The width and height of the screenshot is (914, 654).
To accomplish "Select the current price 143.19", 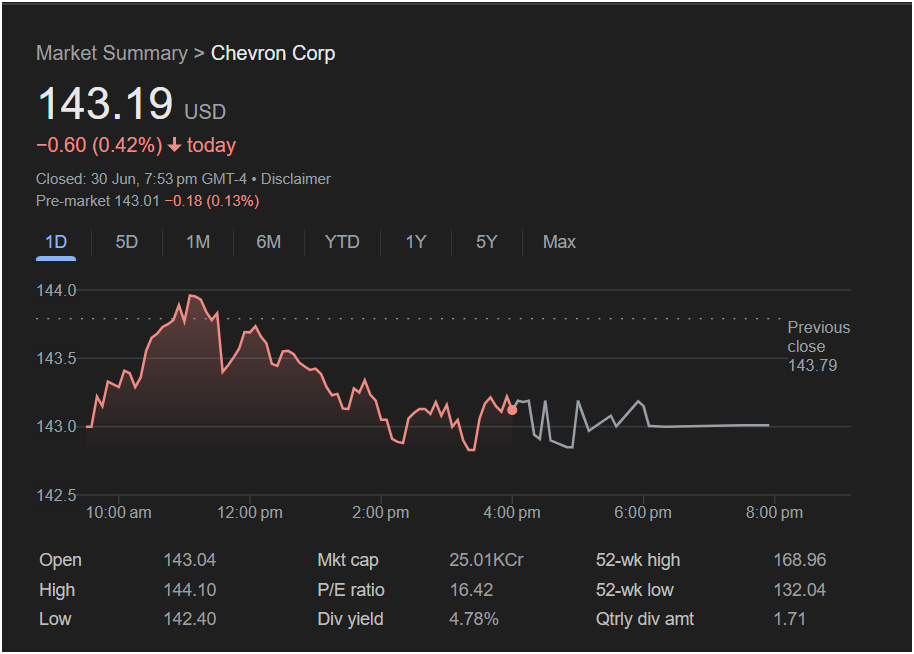I will point(106,104).
